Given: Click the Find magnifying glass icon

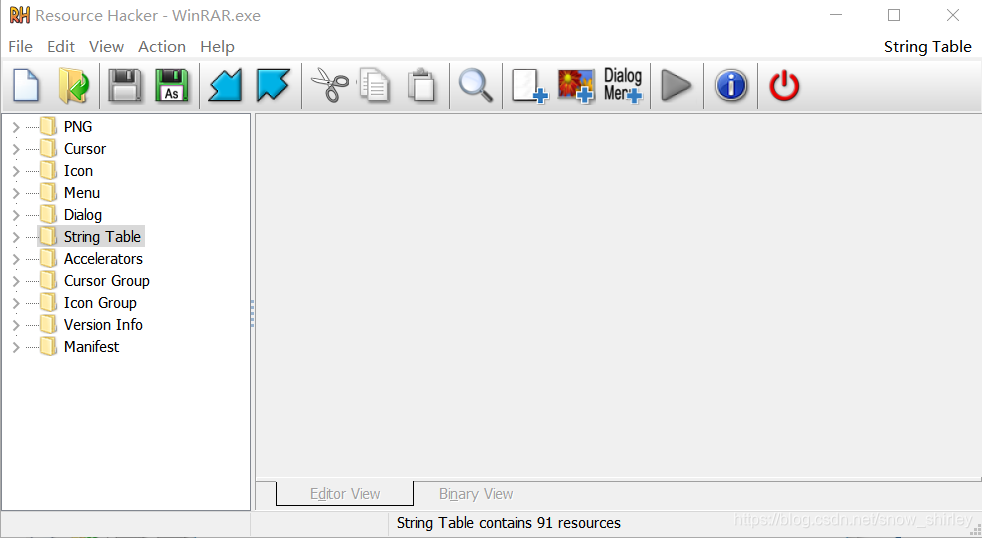Looking at the screenshot, I should [x=476, y=86].
